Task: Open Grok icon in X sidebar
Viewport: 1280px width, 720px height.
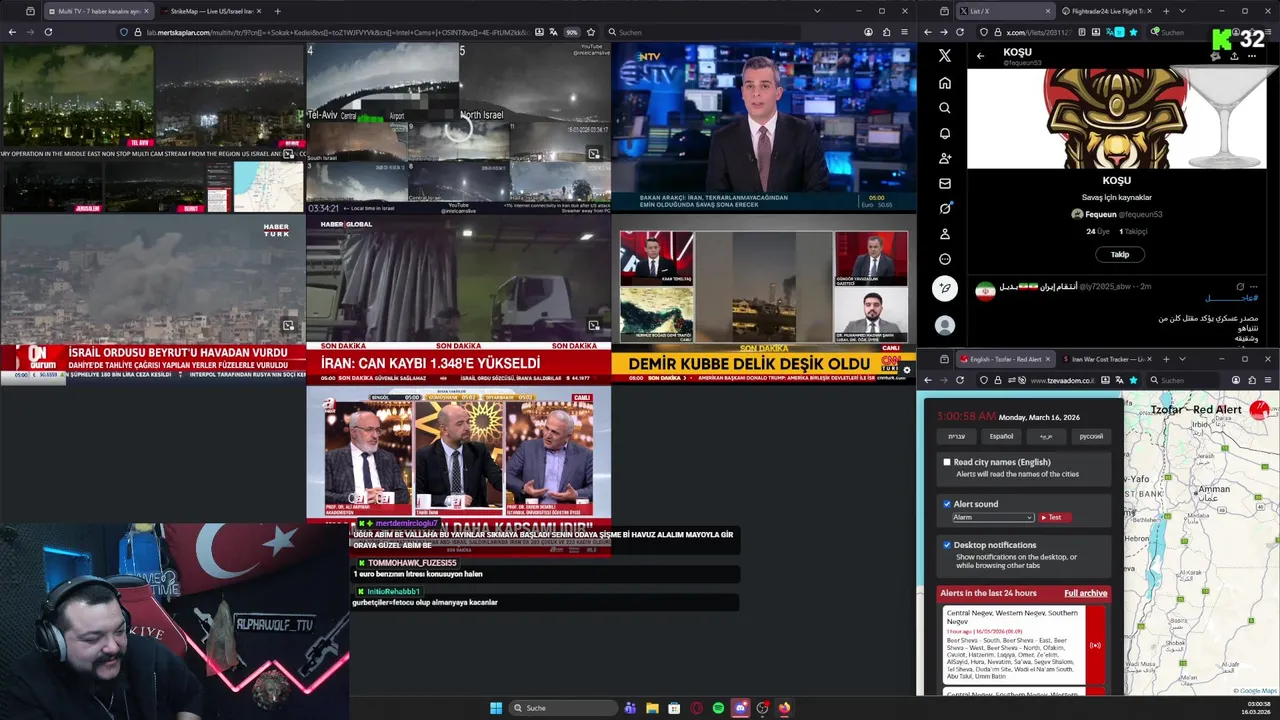Action: (944, 208)
